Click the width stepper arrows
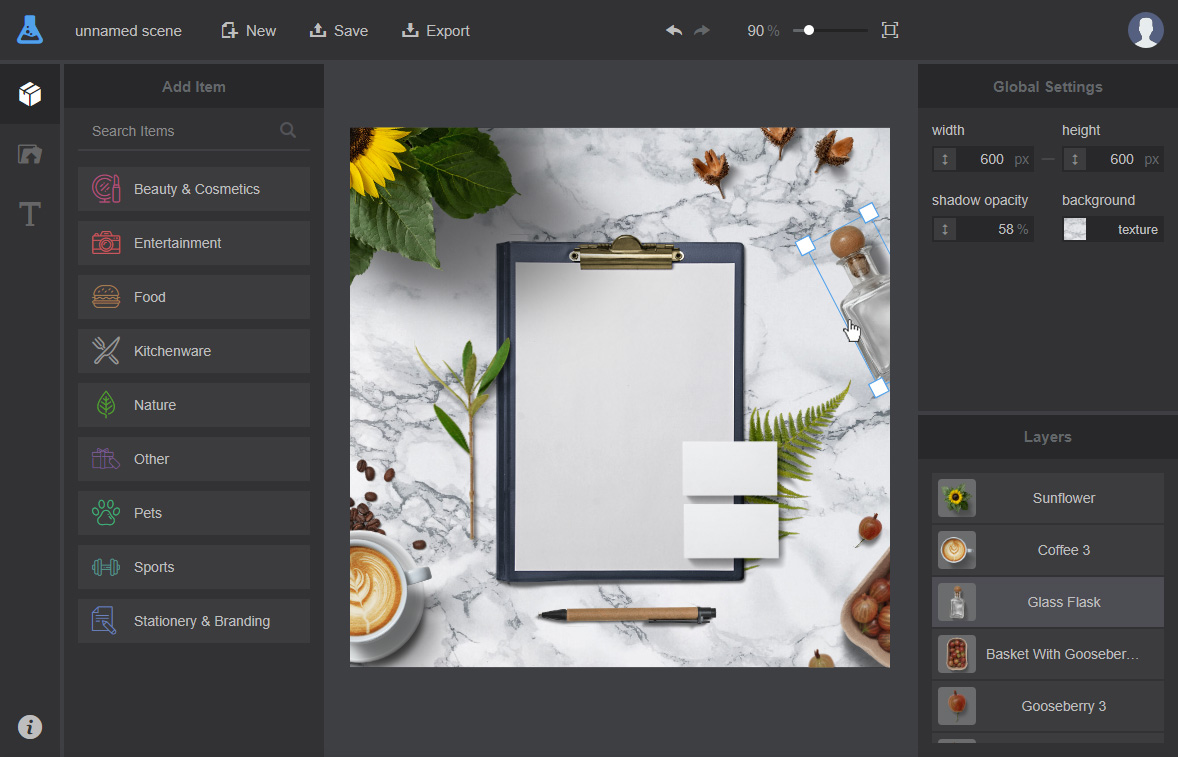This screenshot has width=1178, height=757. point(944,159)
